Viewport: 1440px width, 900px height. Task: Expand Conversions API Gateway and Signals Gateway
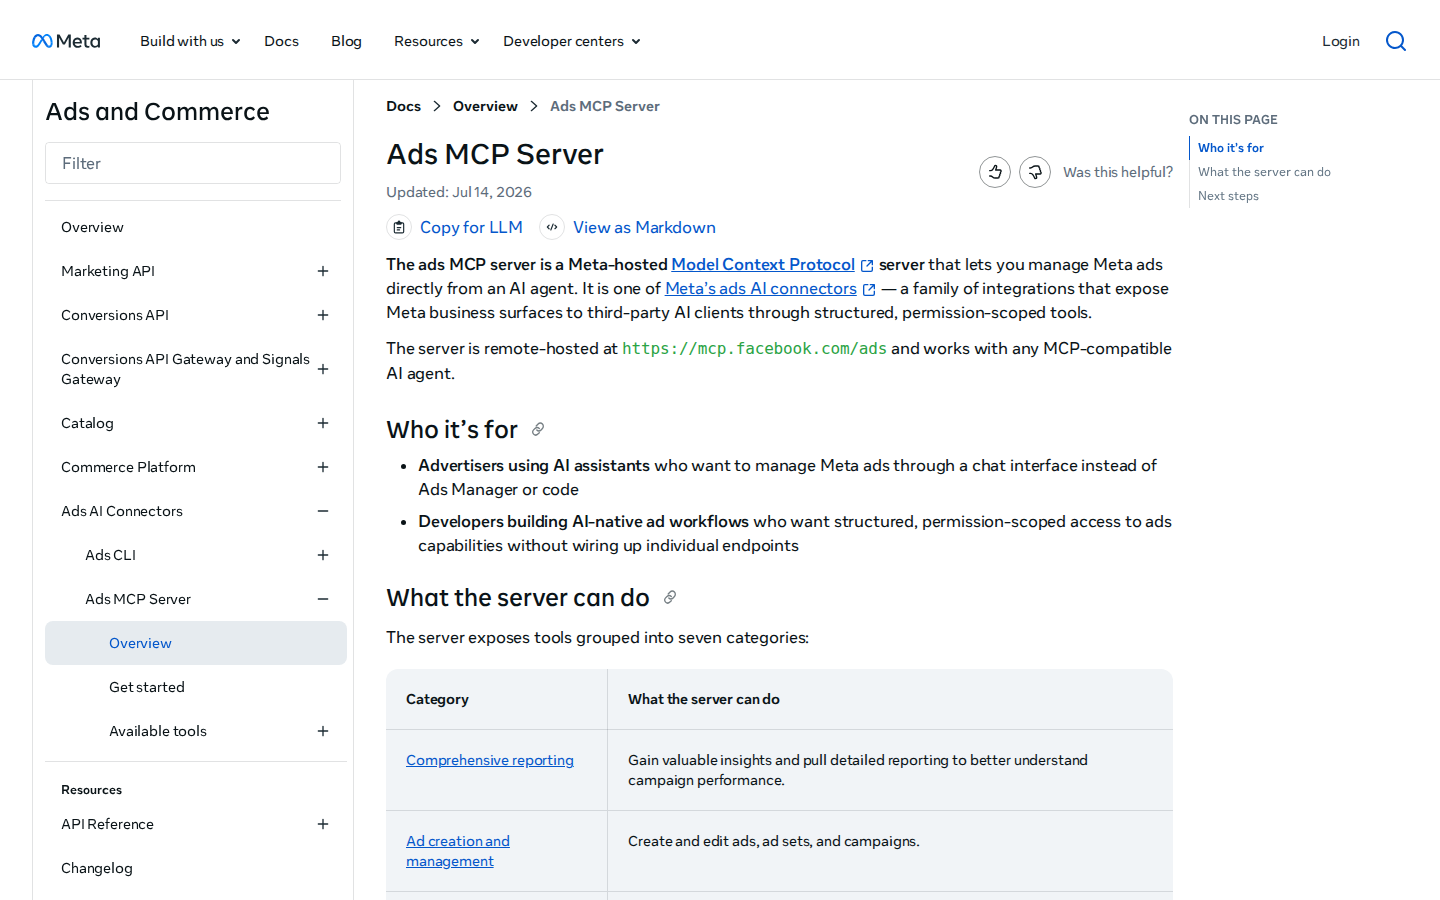(323, 369)
